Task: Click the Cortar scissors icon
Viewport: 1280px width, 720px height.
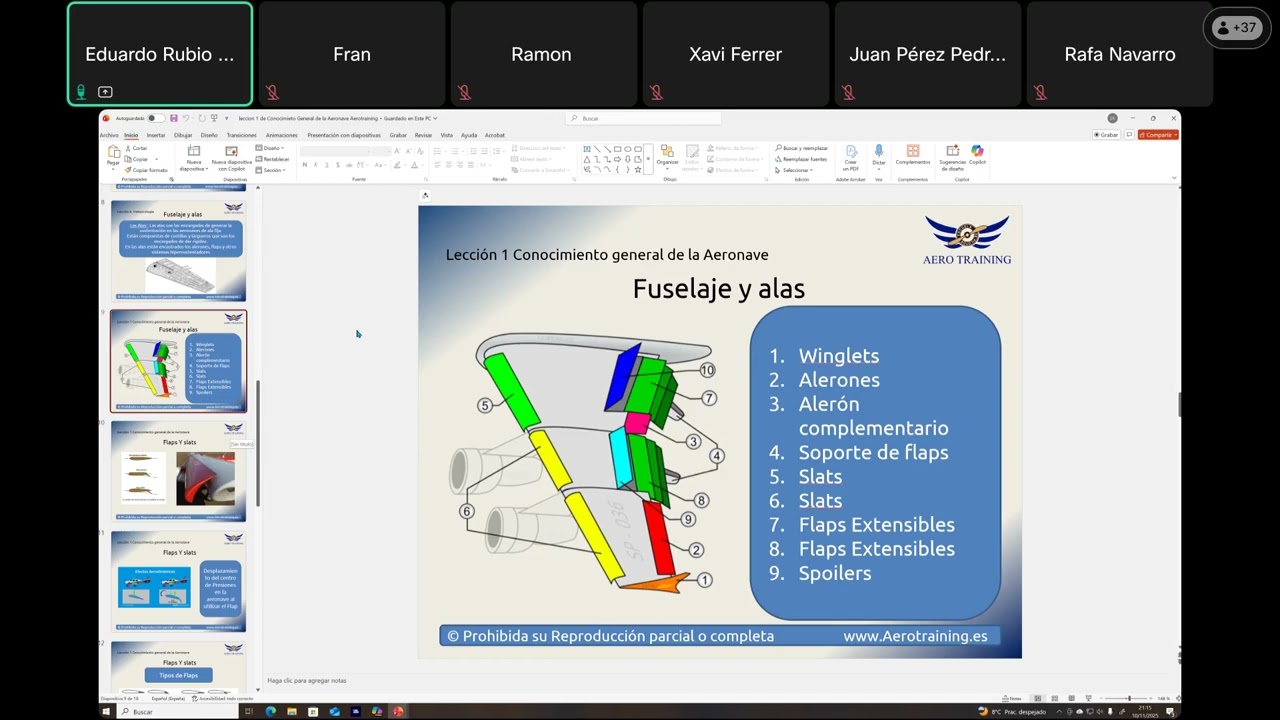Action: coord(128,148)
